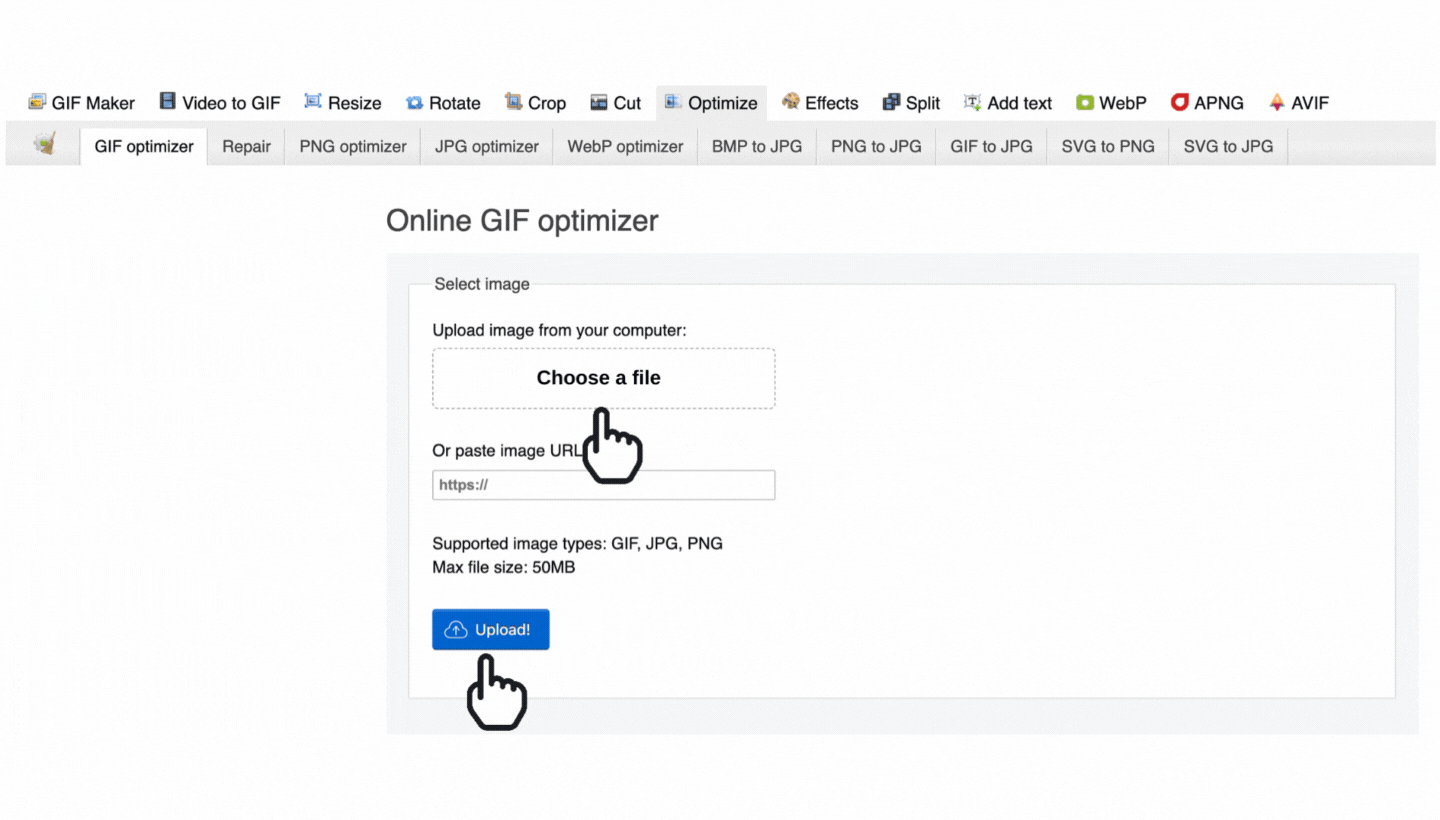The image size is (1440, 820).
Task: Focus the paste image URL field
Action: tap(603, 485)
